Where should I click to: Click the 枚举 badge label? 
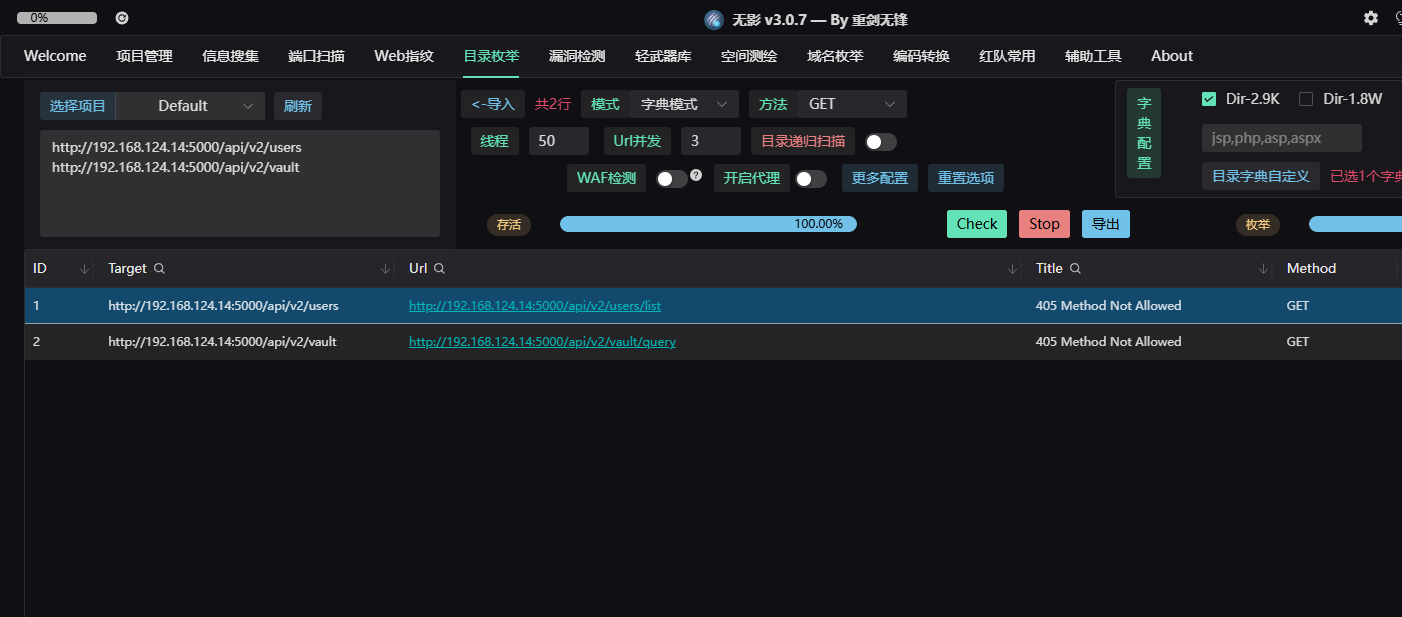coord(1258,225)
